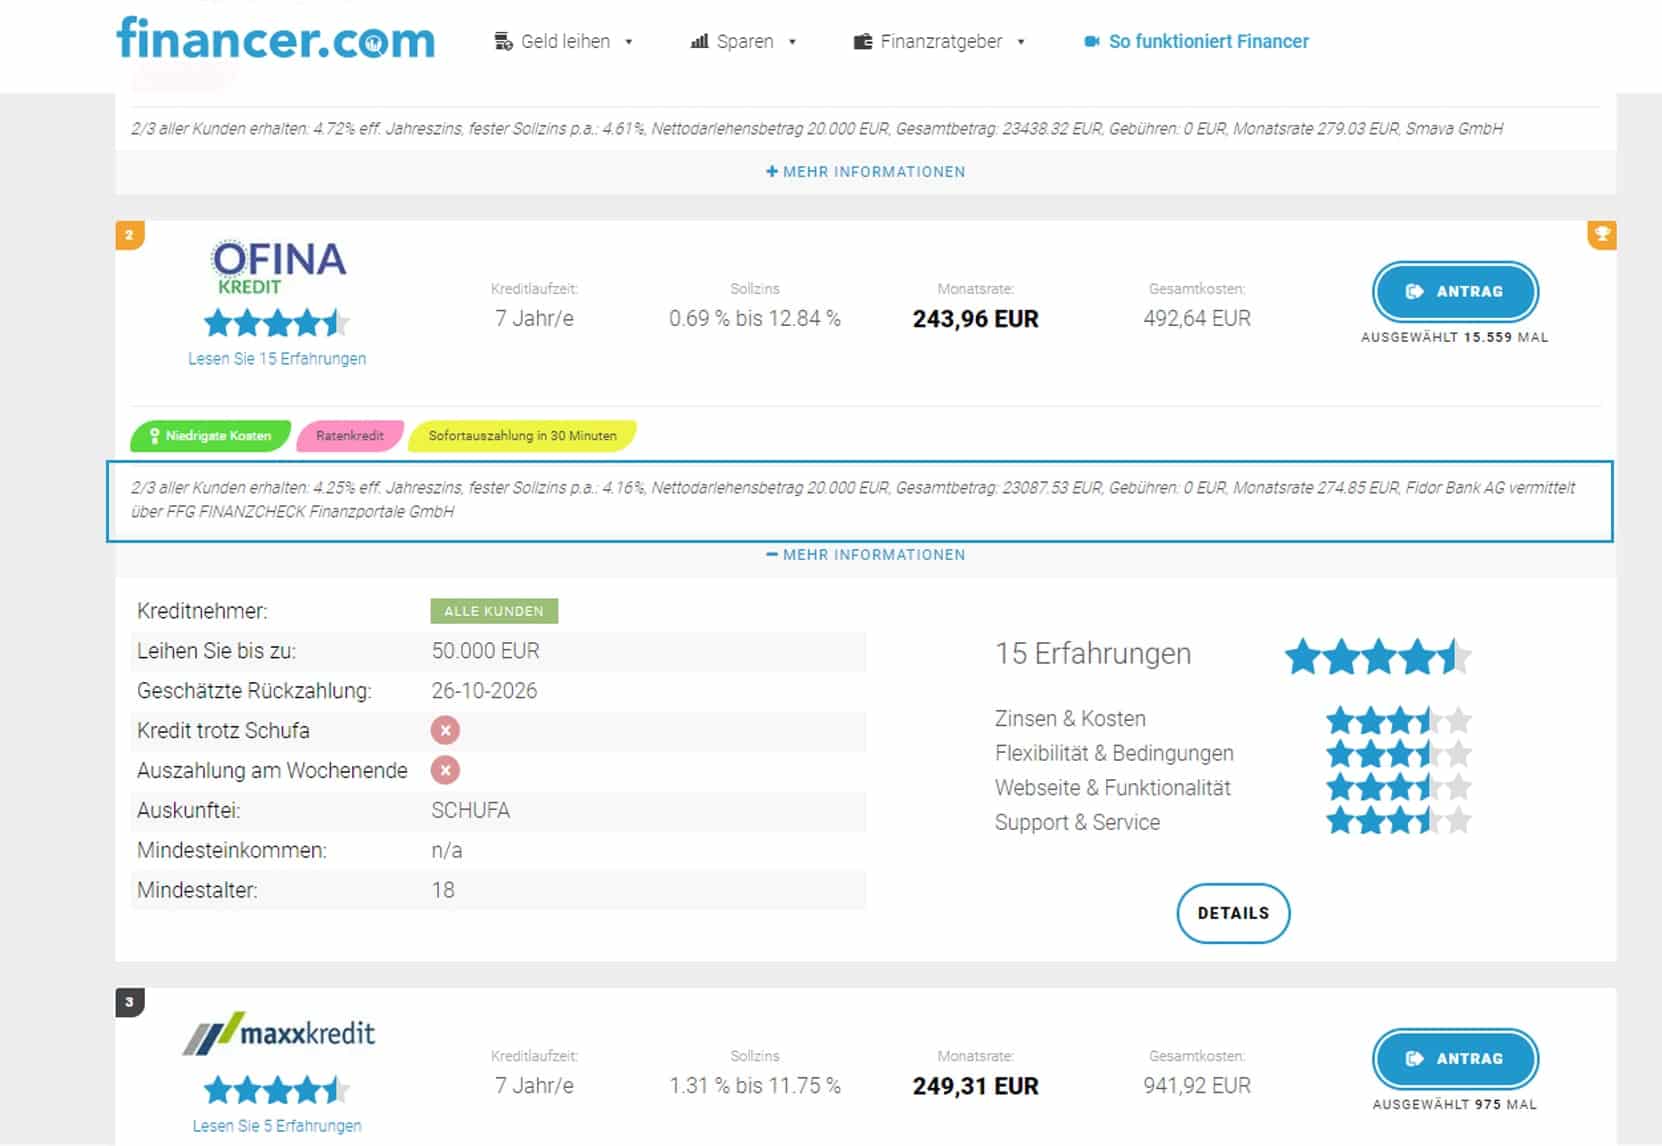Click the maxxkredit logo
This screenshot has width=1662, height=1146.
[x=278, y=1033]
